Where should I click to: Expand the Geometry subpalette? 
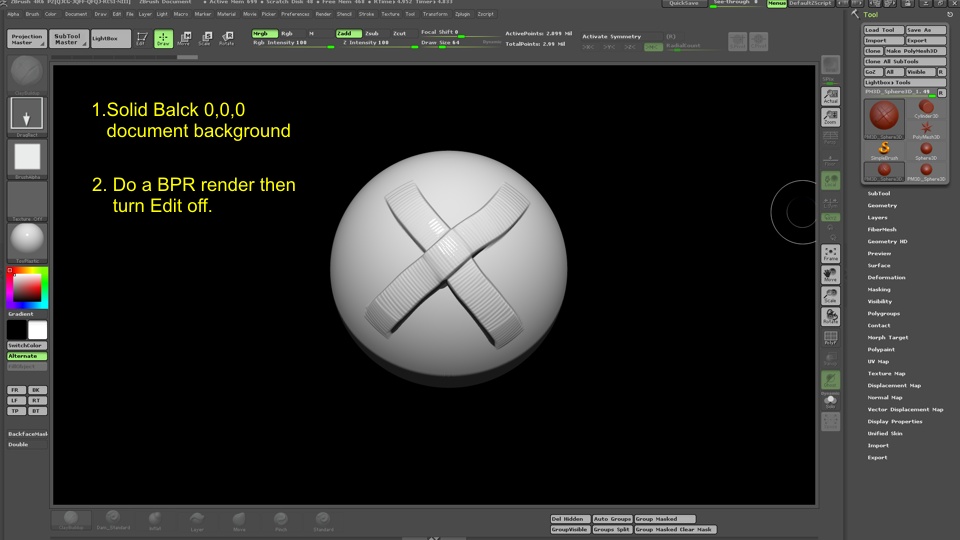coord(882,206)
